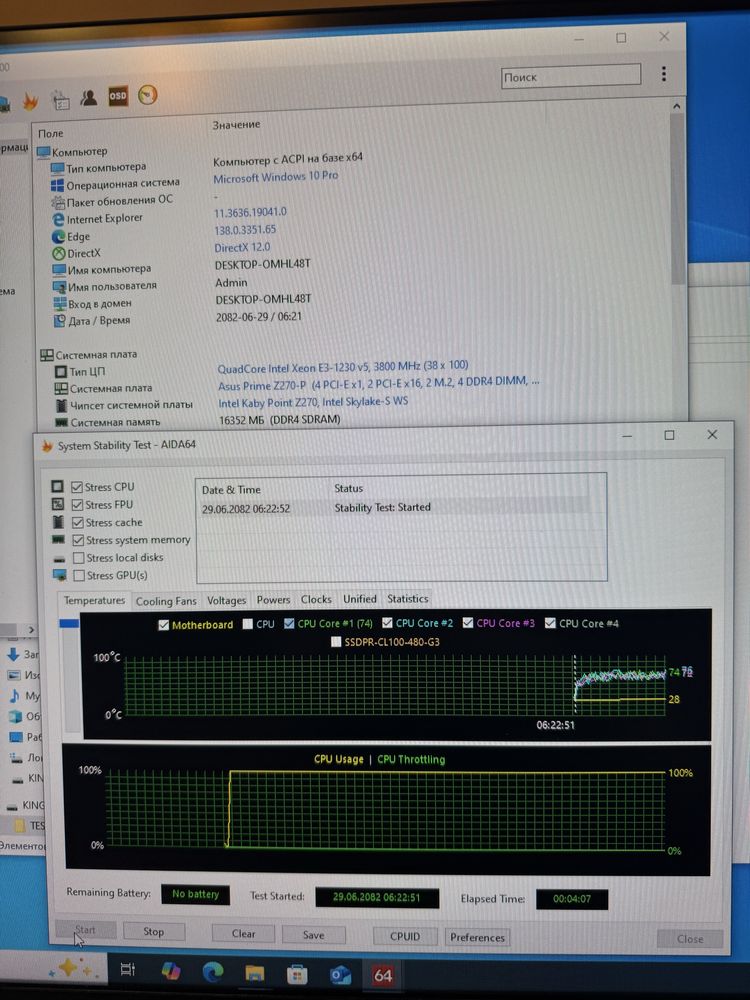Launch Microsoft Edge from the taskbar
Screen dimensions: 750x1000
[212, 971]
